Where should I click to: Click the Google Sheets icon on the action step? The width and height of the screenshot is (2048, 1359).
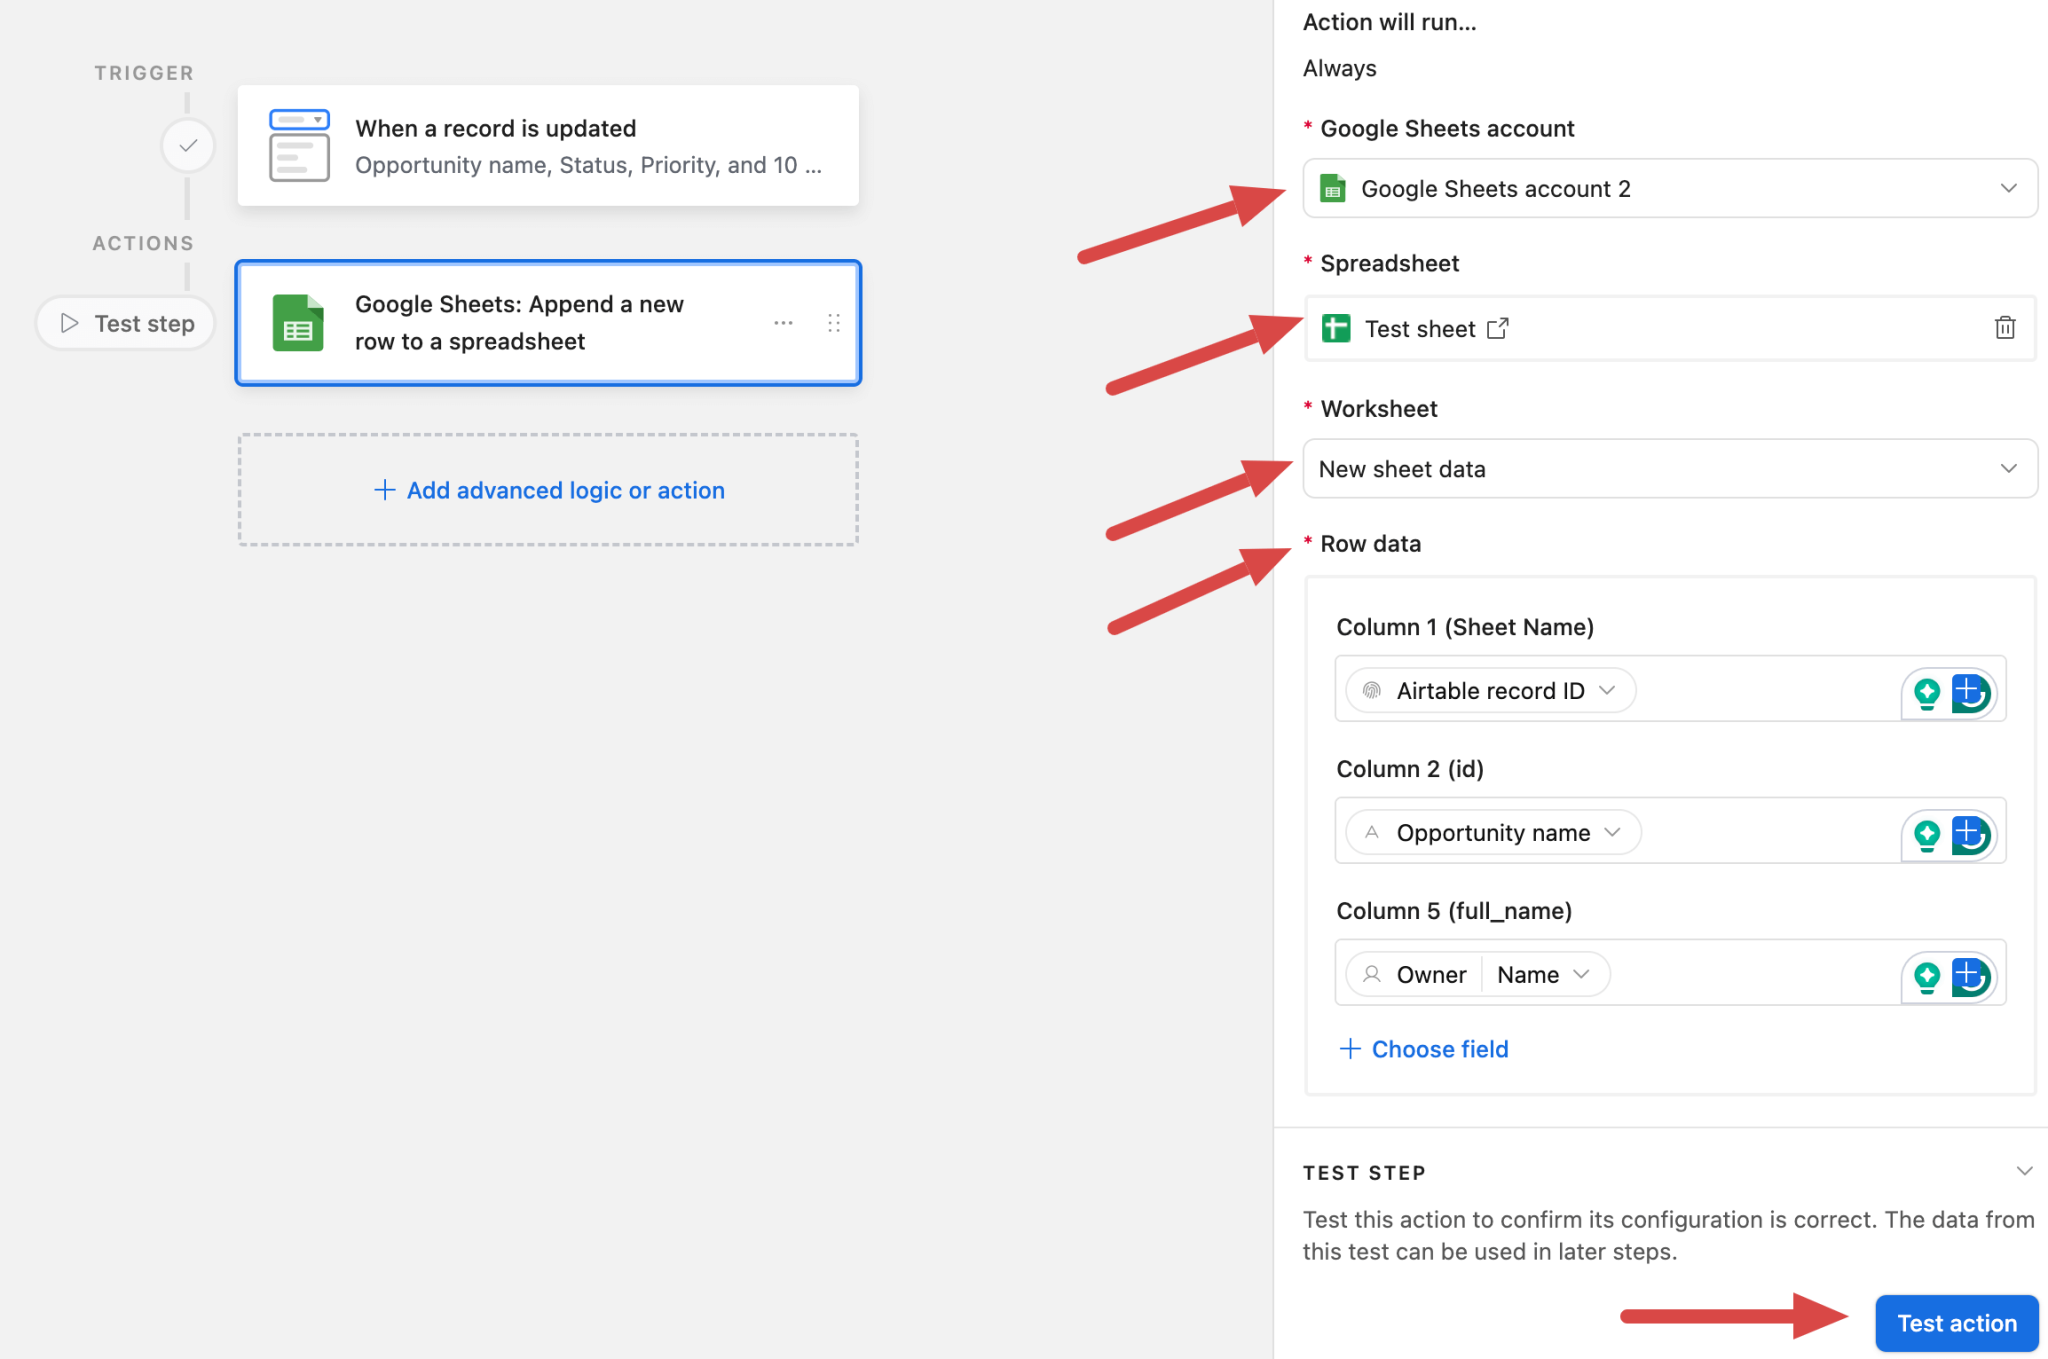tap(297, 322)
